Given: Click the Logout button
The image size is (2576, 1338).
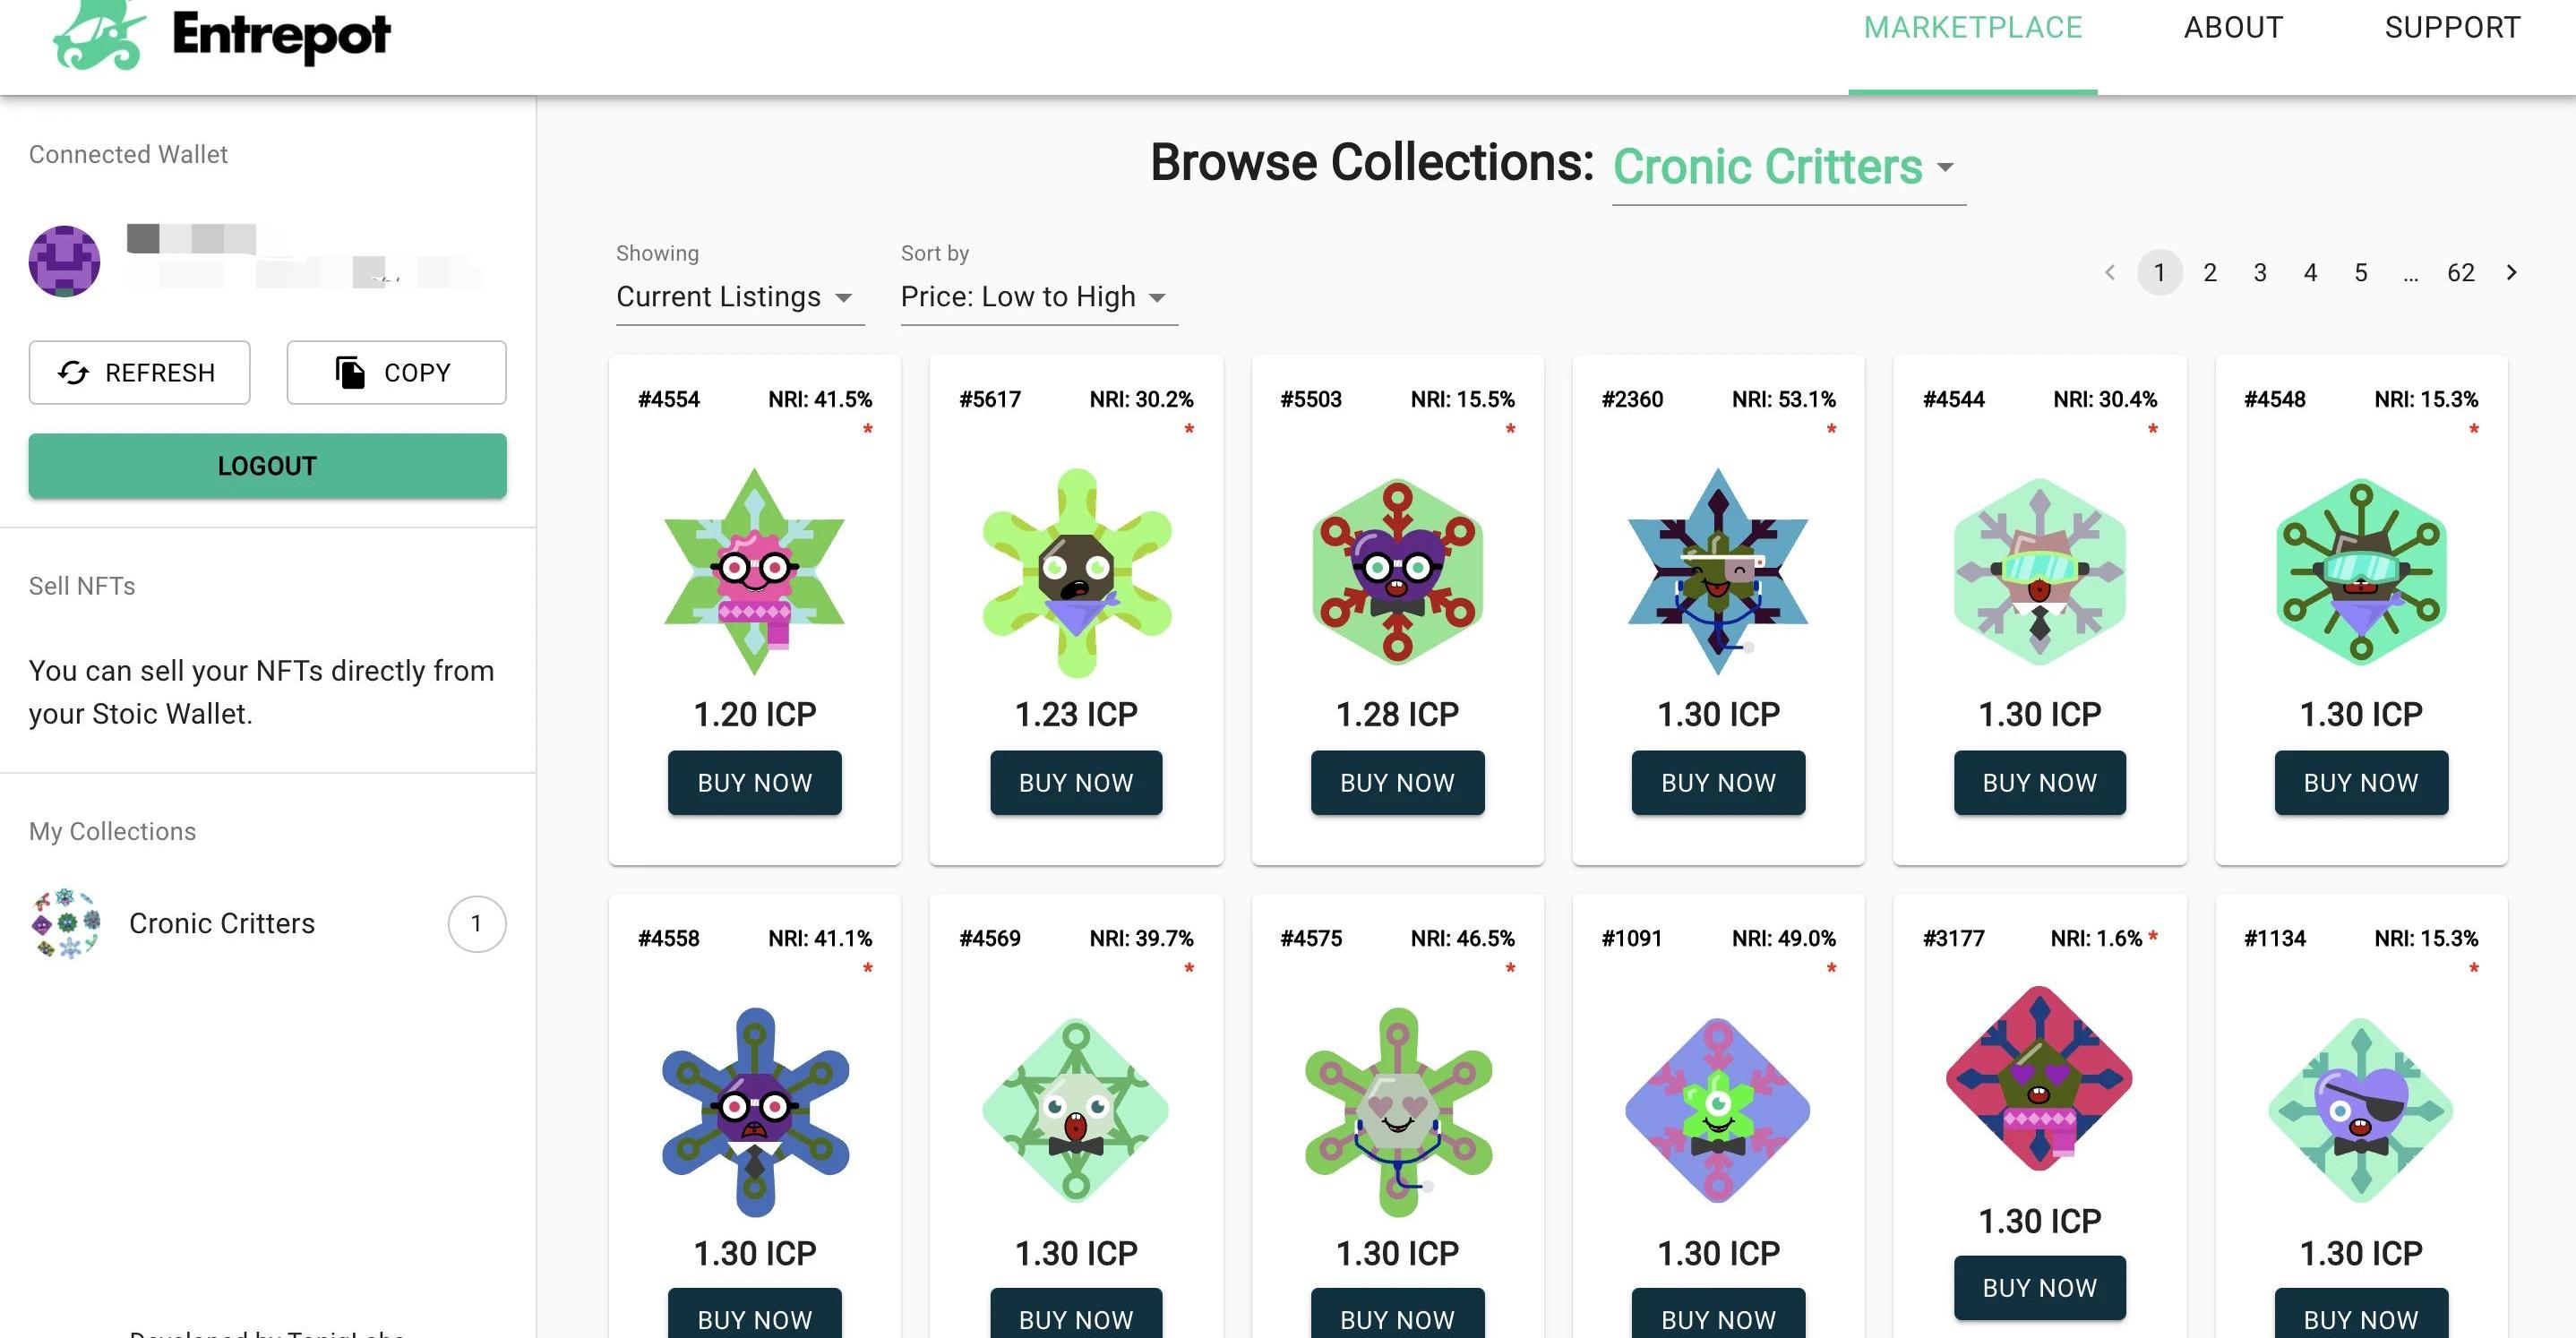Looking at the screenshot, I should point(267,466).
